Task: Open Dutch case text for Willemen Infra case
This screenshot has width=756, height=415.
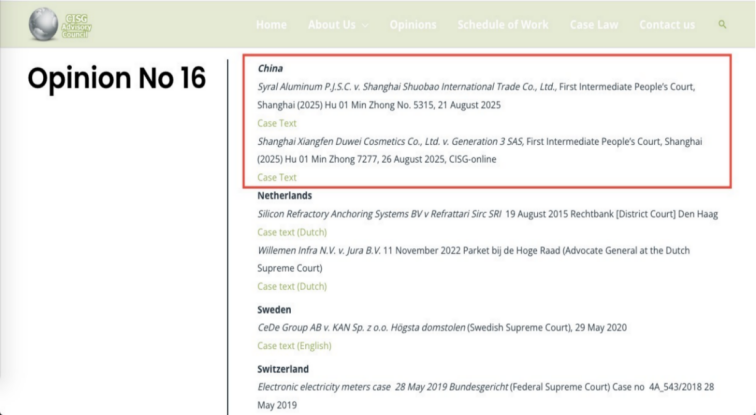Action: 292,286
